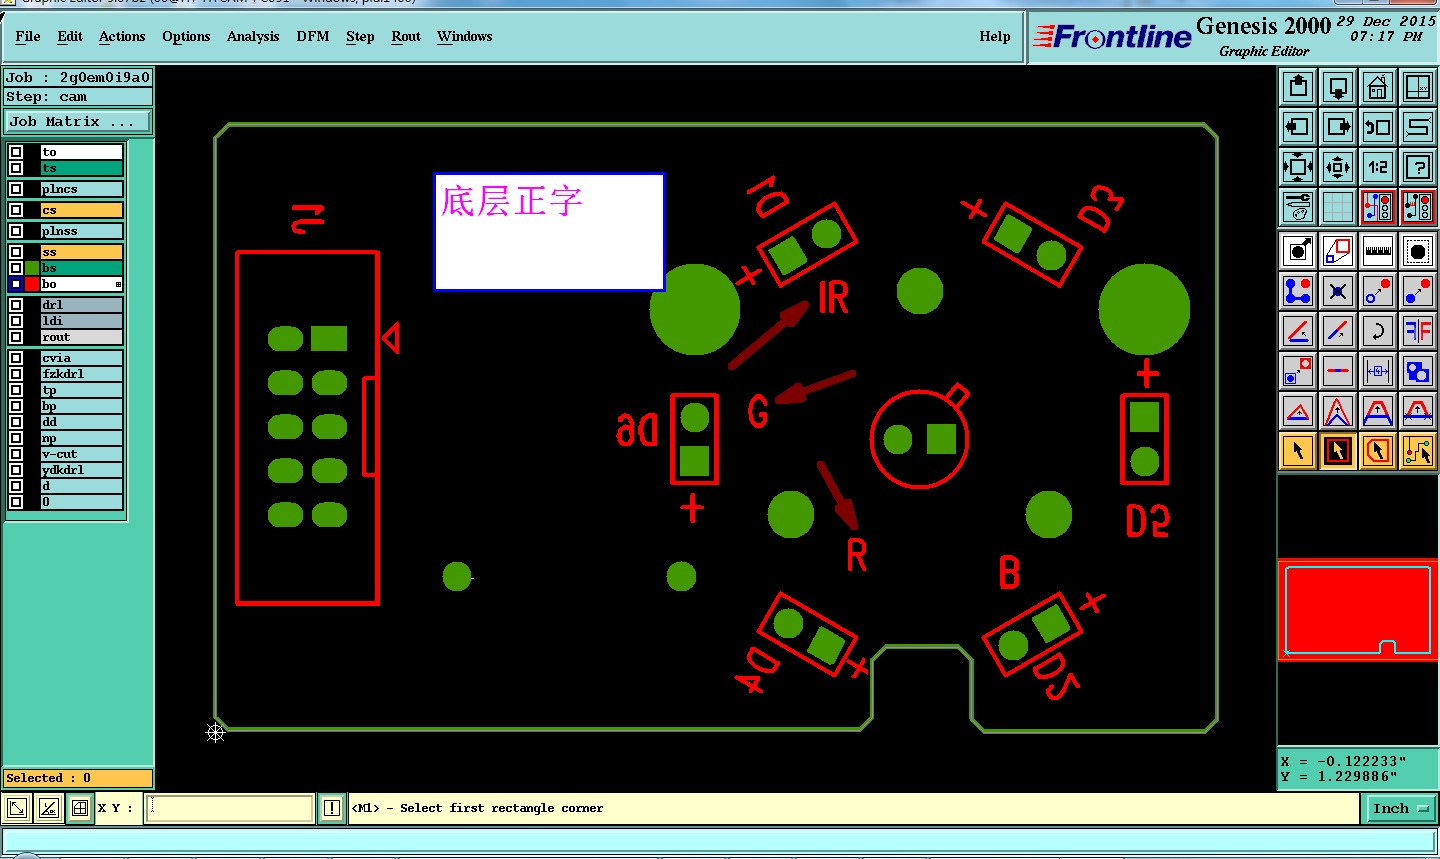Click the 1:2 scale icon
This screenshot has height=859, width=1440.
1378,167
